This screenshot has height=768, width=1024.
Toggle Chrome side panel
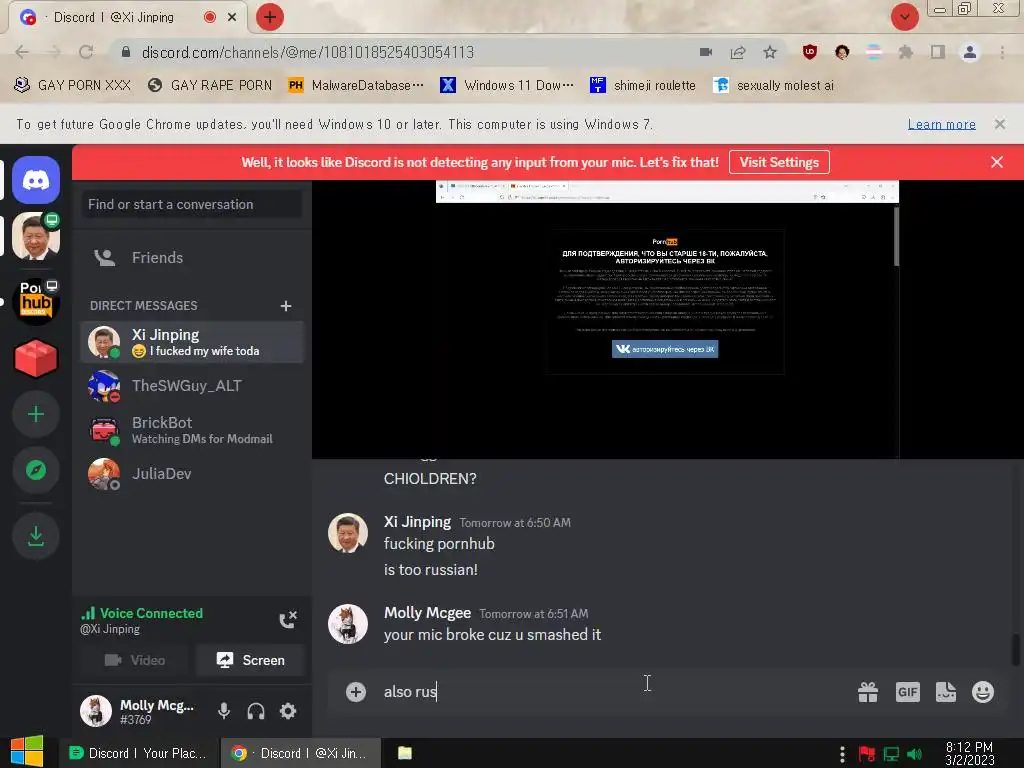tap(938, 52)
